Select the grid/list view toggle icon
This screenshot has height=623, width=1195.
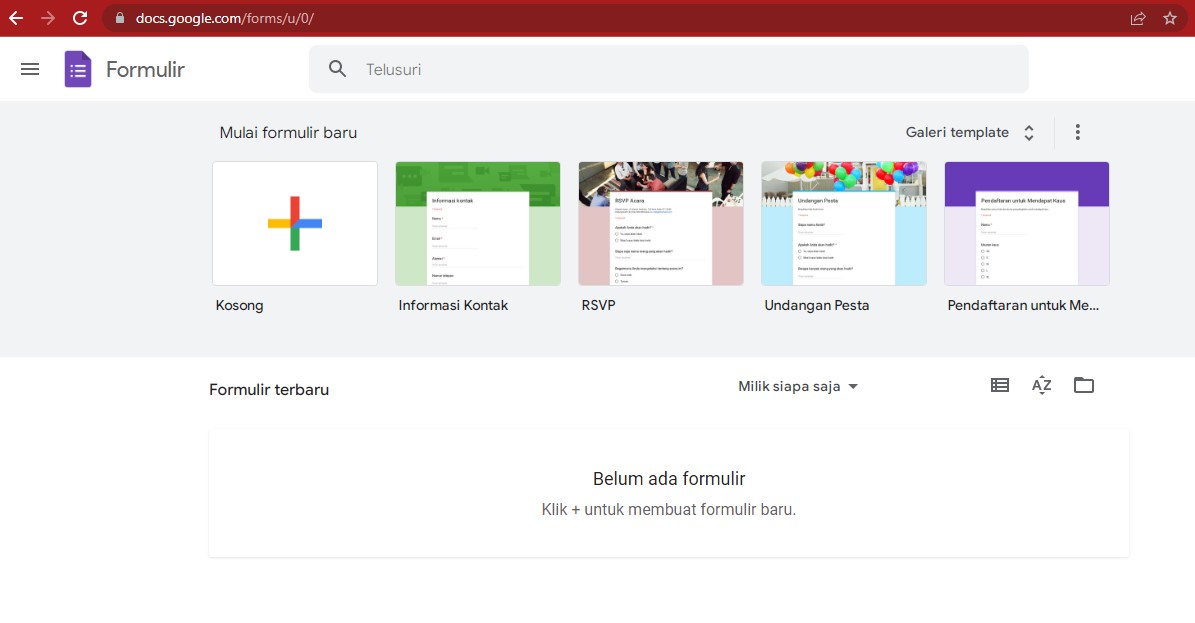(x=999, y=384)
